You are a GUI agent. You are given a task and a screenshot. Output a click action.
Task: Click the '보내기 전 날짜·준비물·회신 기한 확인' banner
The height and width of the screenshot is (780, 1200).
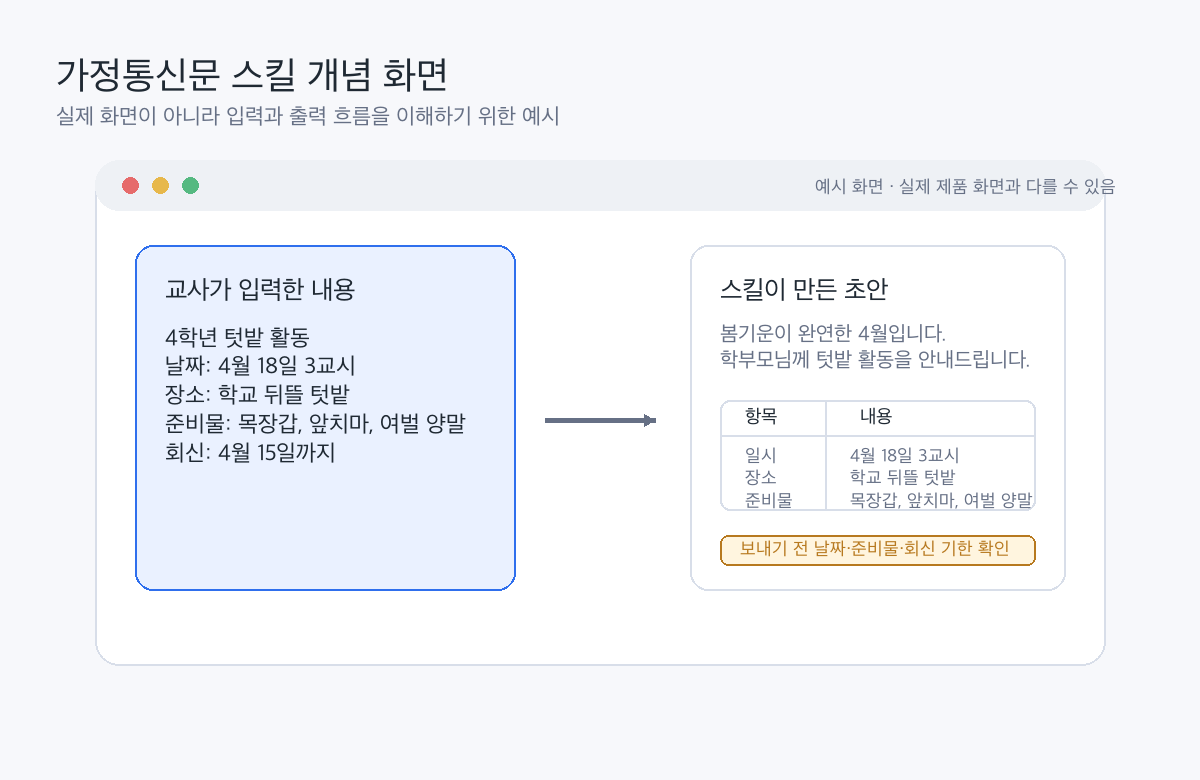pyautogui.click(x=878, y=550)
